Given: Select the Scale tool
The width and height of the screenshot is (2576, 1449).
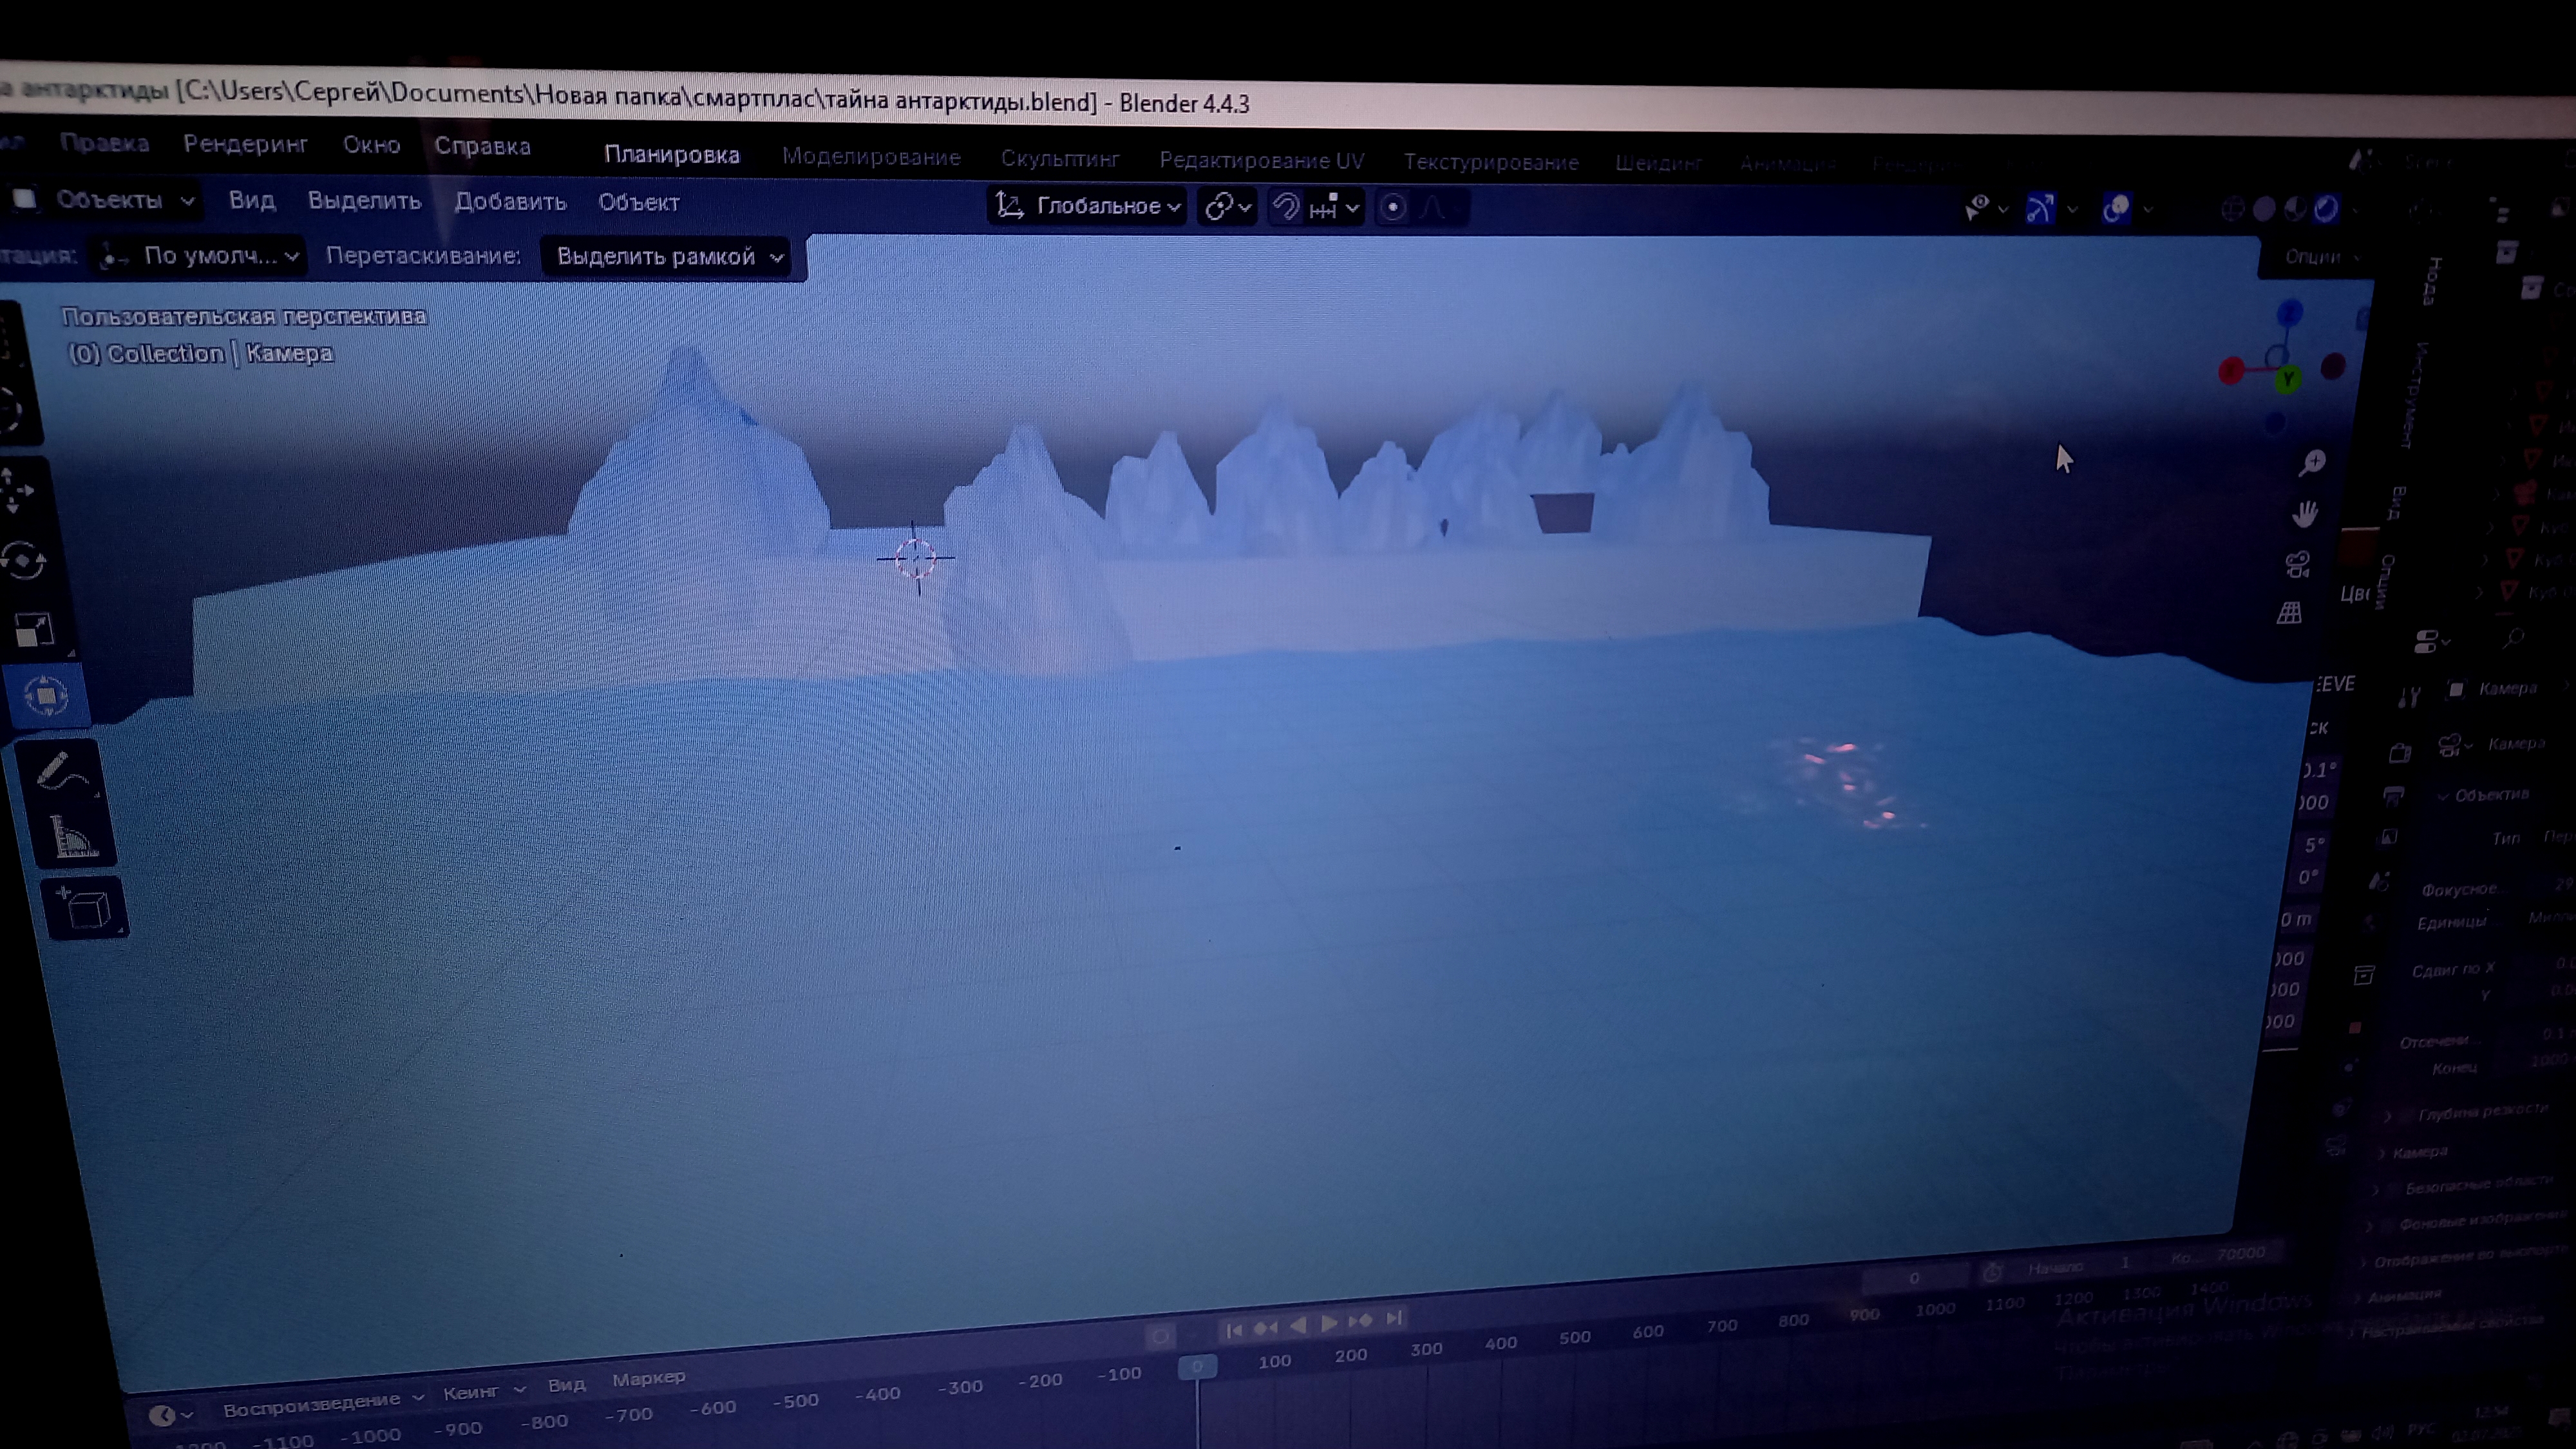Looking at the screenshot, I should (34, 630).
